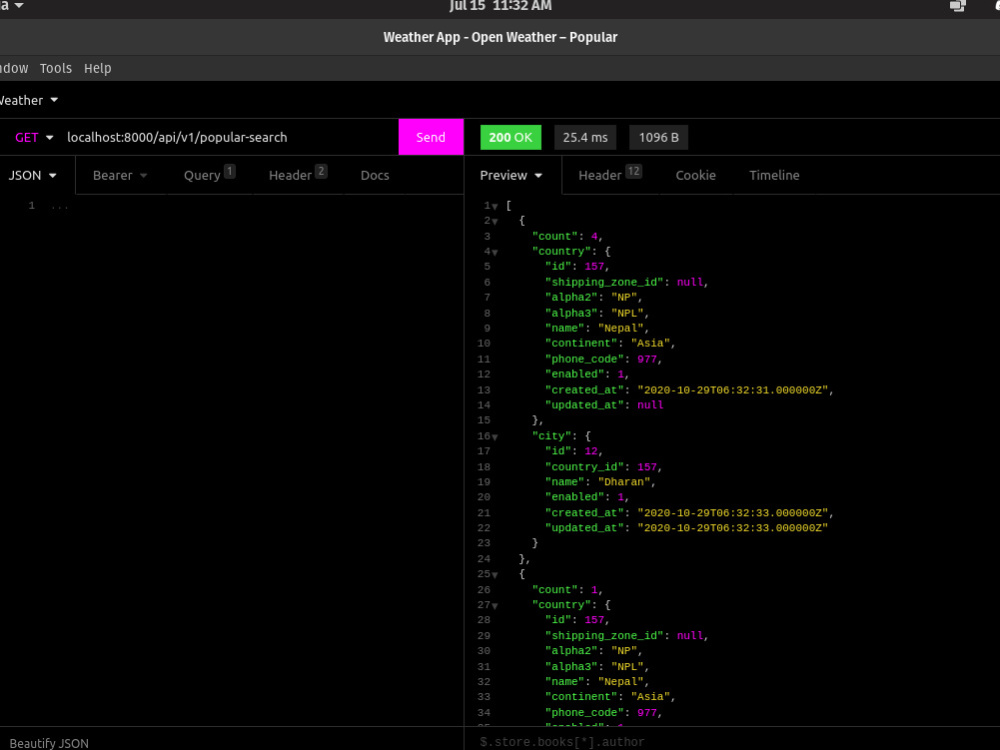The image size is (1000, 750).
Task: Click the "alpha3": "NPL" value on line 8
Action: 627,313
